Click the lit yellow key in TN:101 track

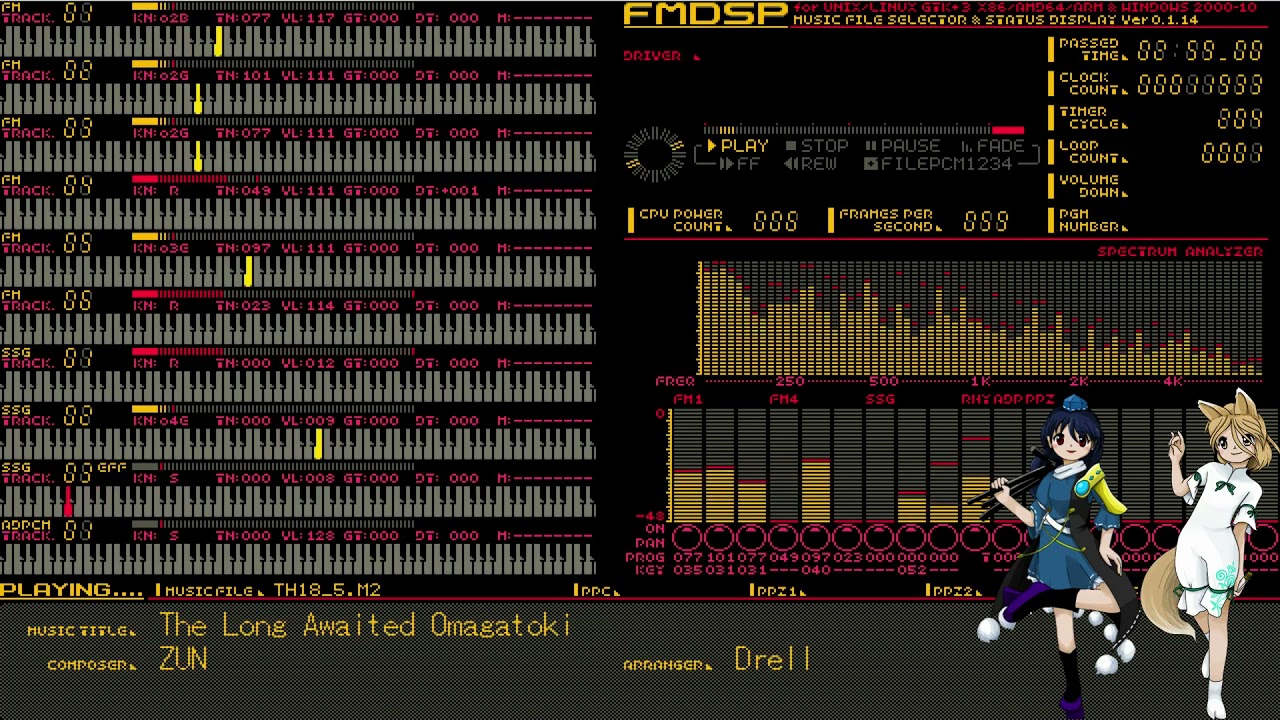[198, 99]
